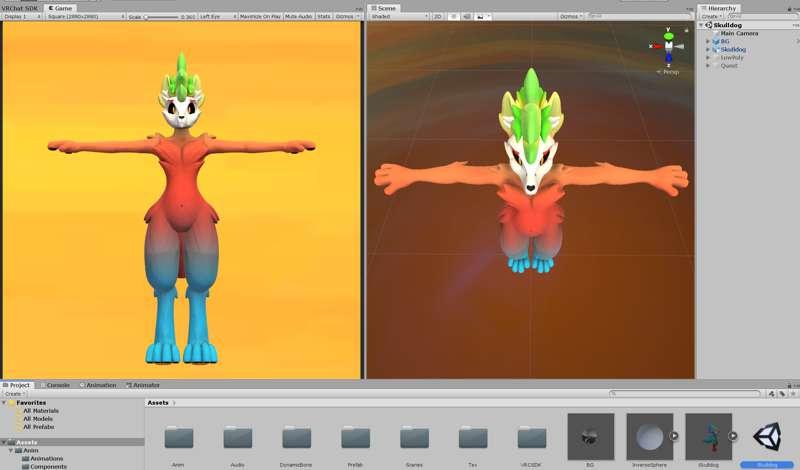Switch to the Project tab
Viewport: 800px width, 470px height.
(17, 385)
